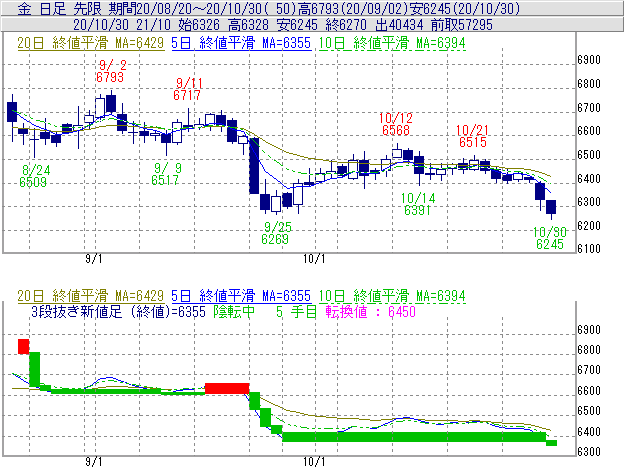The image size is (624, 473).
Task: Select the upper chart 20日 MA=6429 legend
Action: [91, 43]
